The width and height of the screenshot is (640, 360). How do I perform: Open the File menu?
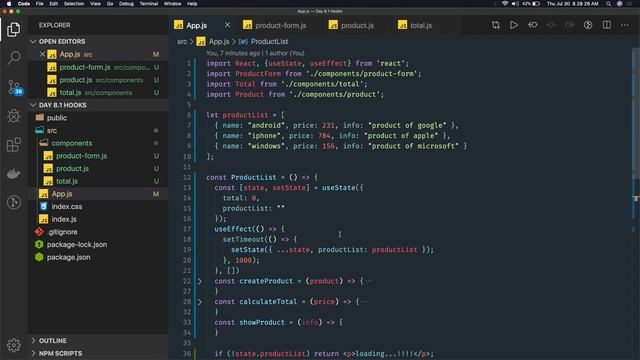40,4
